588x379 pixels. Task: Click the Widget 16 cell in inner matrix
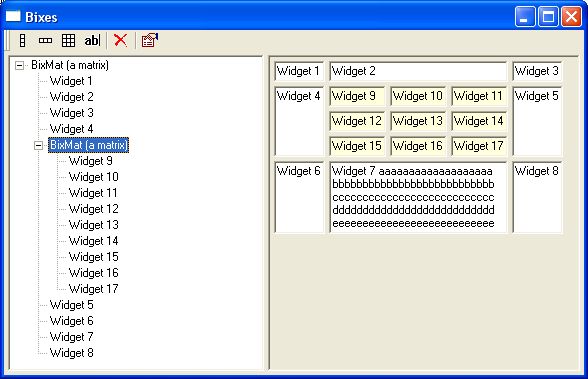pos(418,146)
